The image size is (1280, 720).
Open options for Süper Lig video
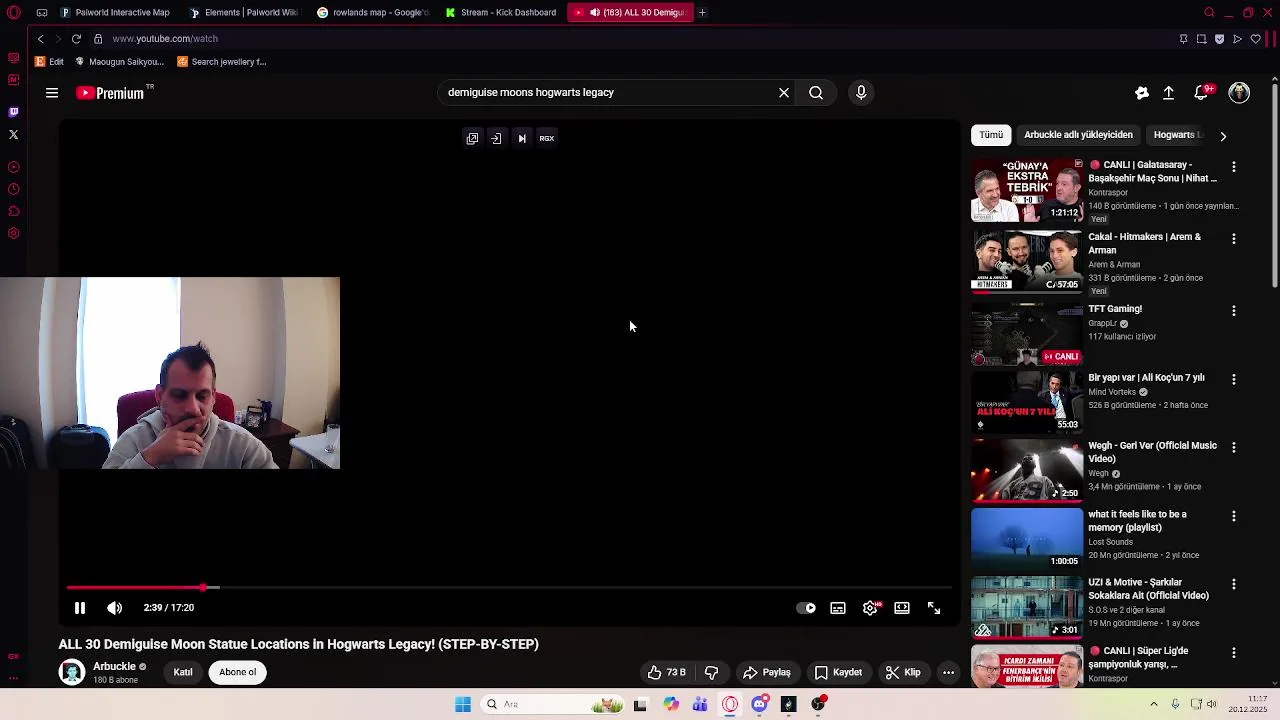[1233, 653]
